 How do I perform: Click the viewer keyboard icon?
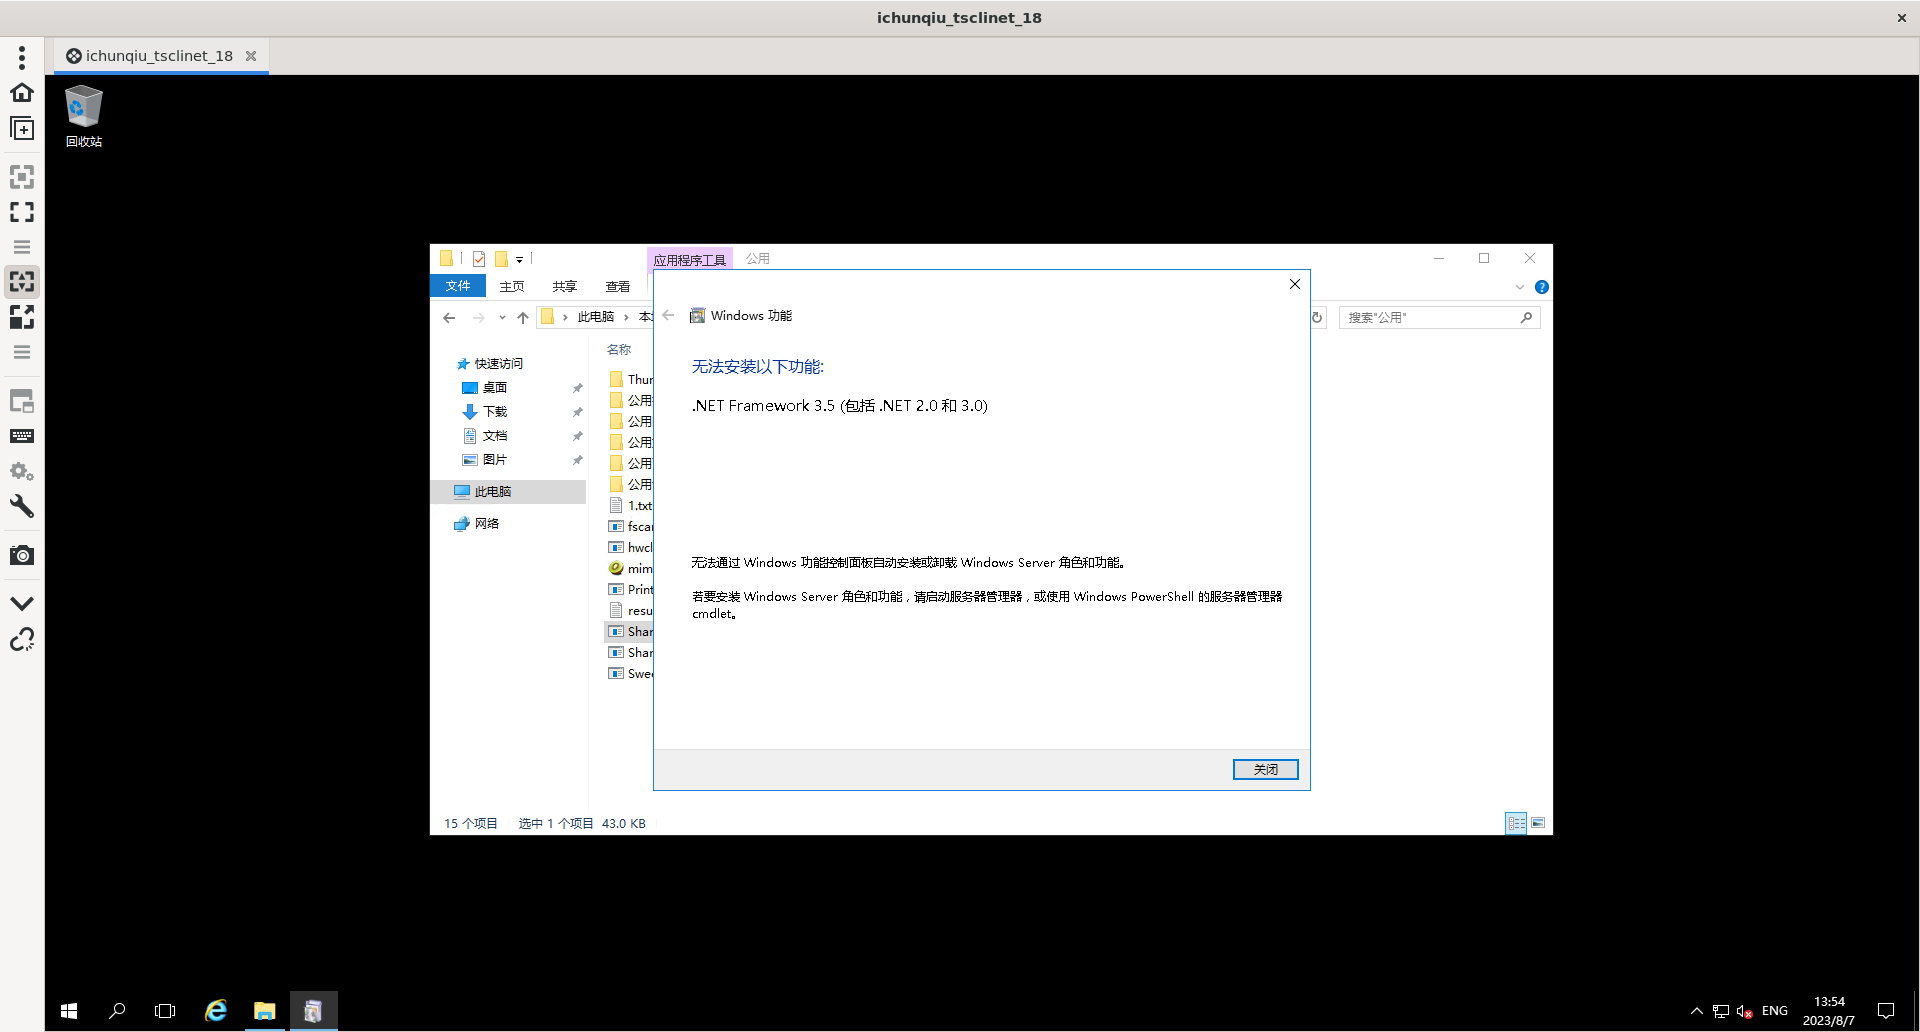(x=22, y=436)
